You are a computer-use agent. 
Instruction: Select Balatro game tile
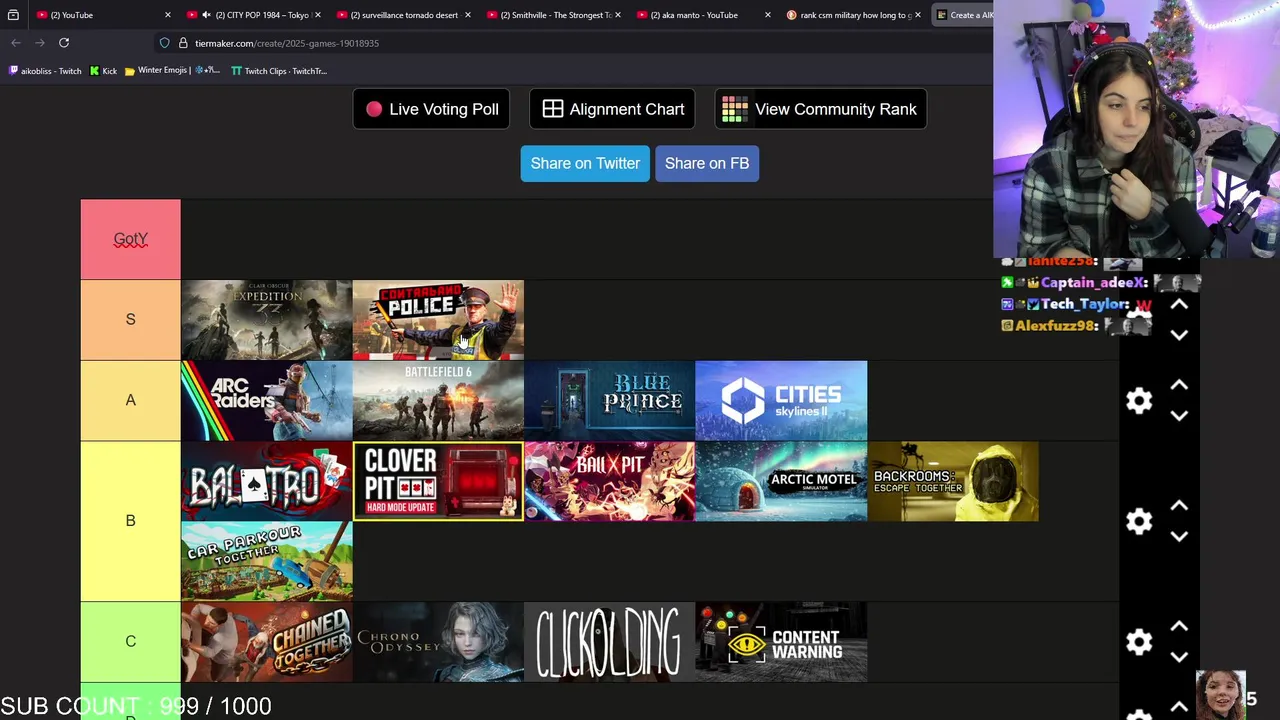(x=266, y=481)
